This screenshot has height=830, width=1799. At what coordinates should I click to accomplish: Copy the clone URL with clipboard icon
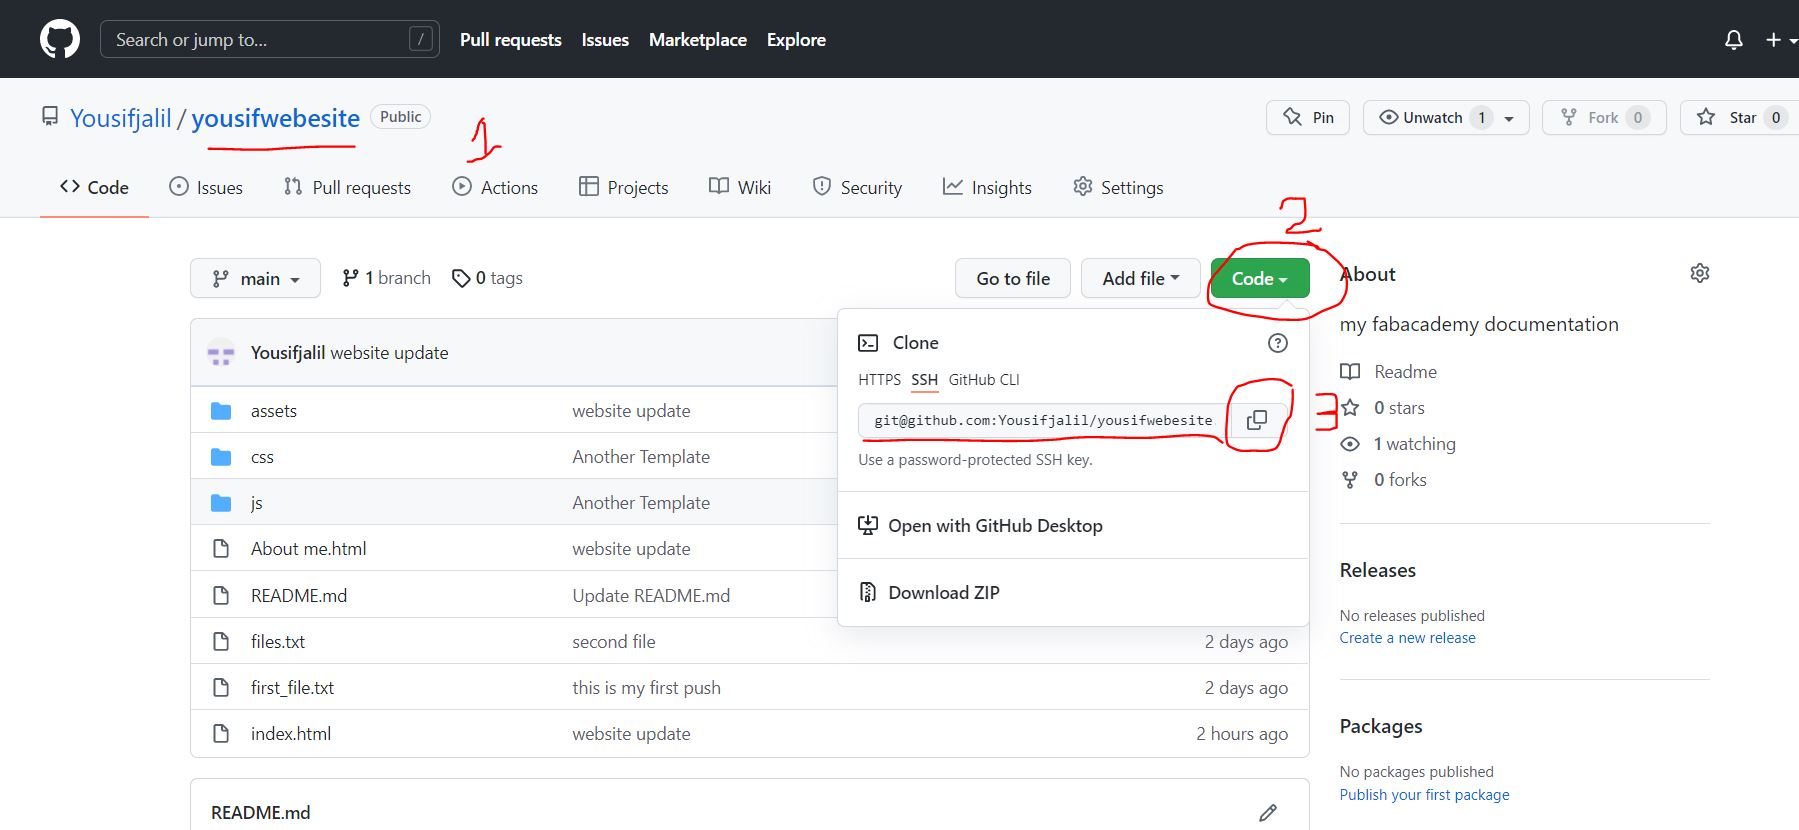(1257, 420)
